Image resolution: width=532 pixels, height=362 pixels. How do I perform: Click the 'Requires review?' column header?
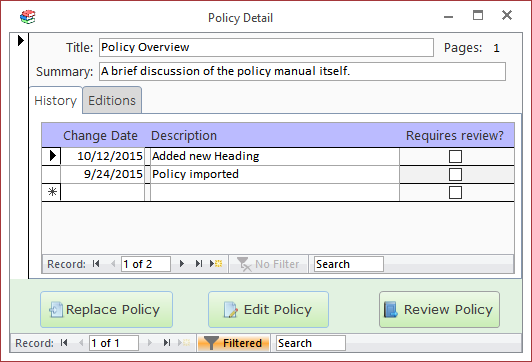coord(455,135)
